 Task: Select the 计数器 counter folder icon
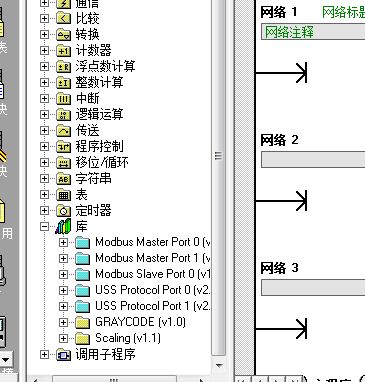pyautogui.click(x=63, y=50)
